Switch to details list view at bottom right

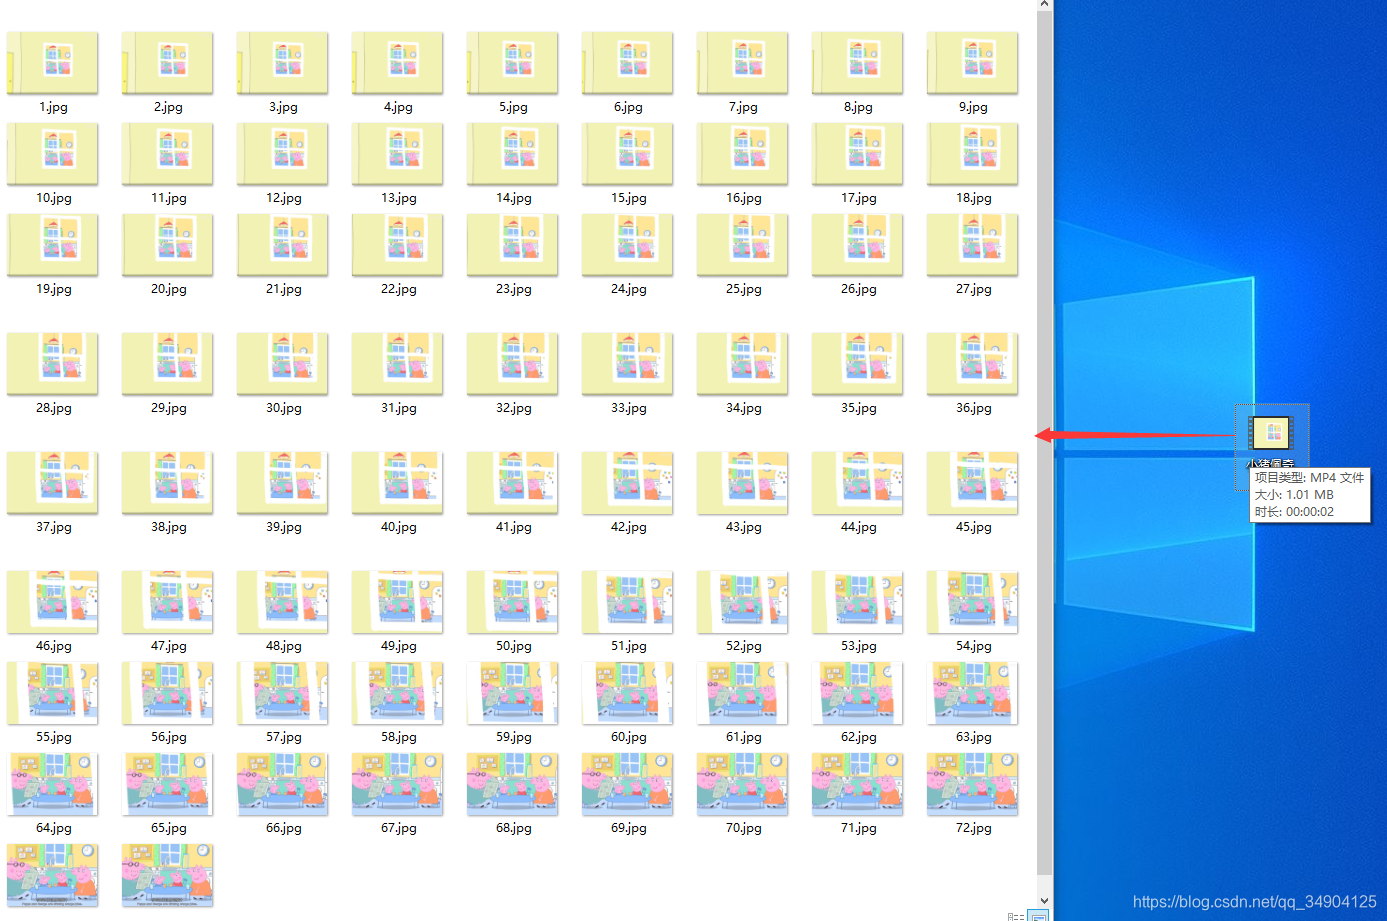[x=1017, y=916]
